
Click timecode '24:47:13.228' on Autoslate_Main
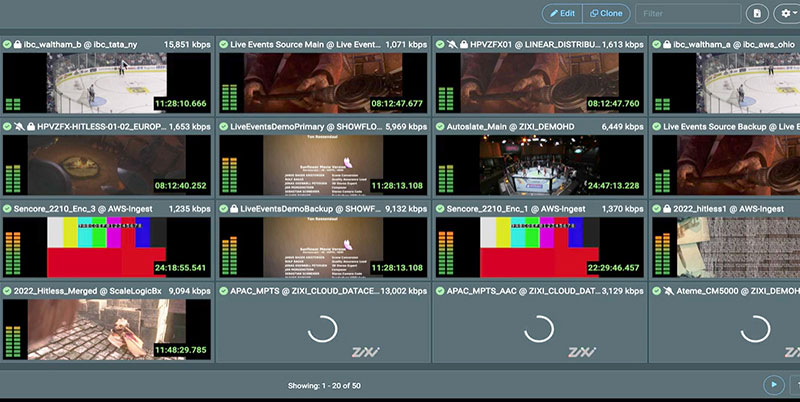[613, 186]
